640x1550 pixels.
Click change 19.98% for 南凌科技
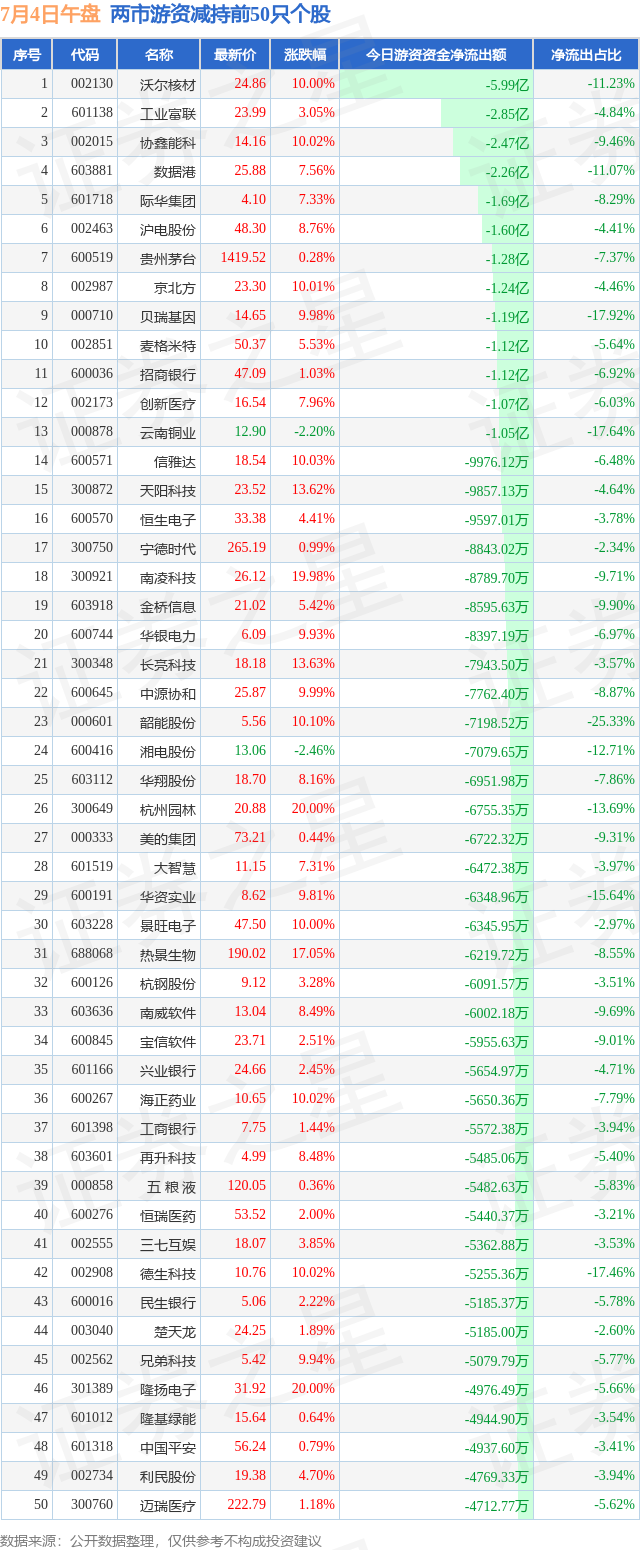point(315,577)
